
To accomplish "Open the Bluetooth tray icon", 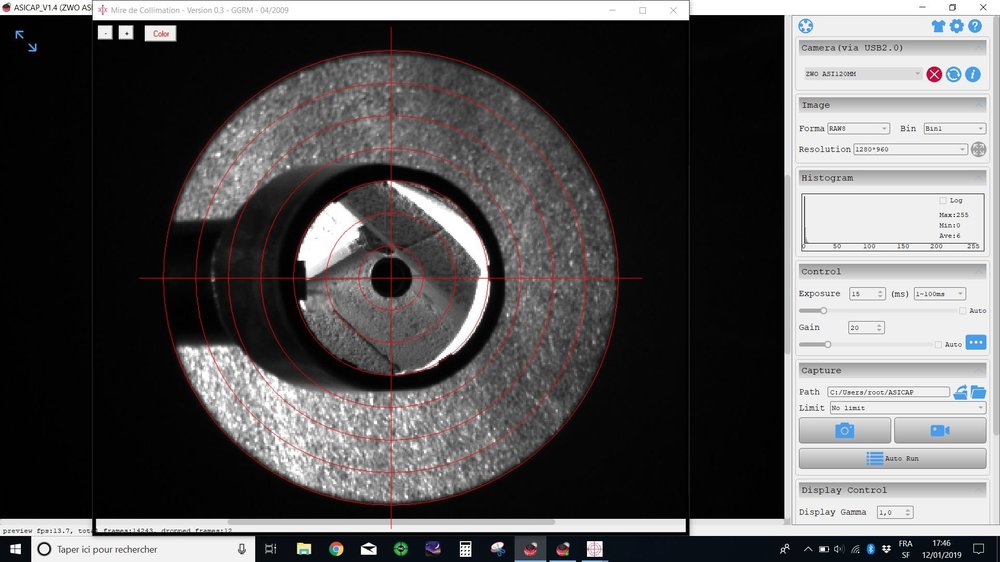I will click(871, 549).
